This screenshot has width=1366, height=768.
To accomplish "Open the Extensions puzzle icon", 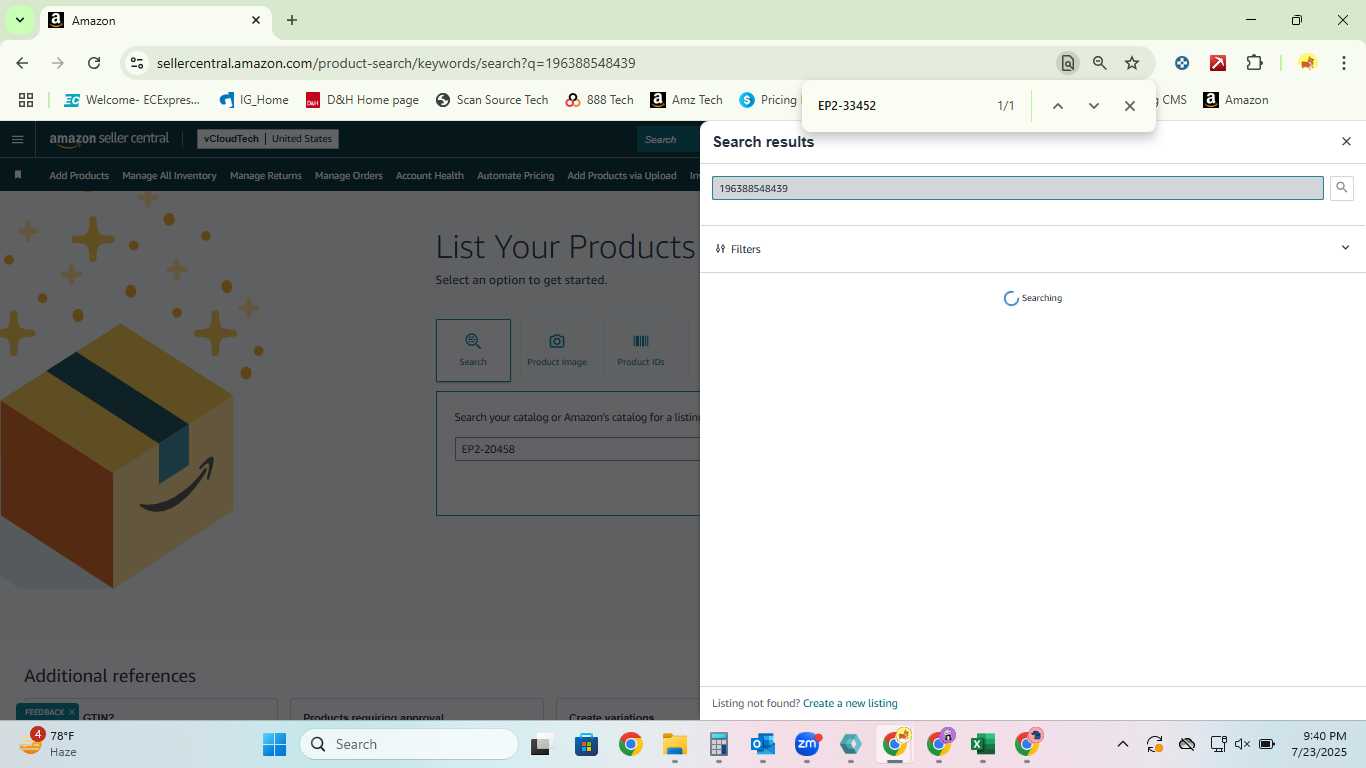I will click(x=1254, y=63).
